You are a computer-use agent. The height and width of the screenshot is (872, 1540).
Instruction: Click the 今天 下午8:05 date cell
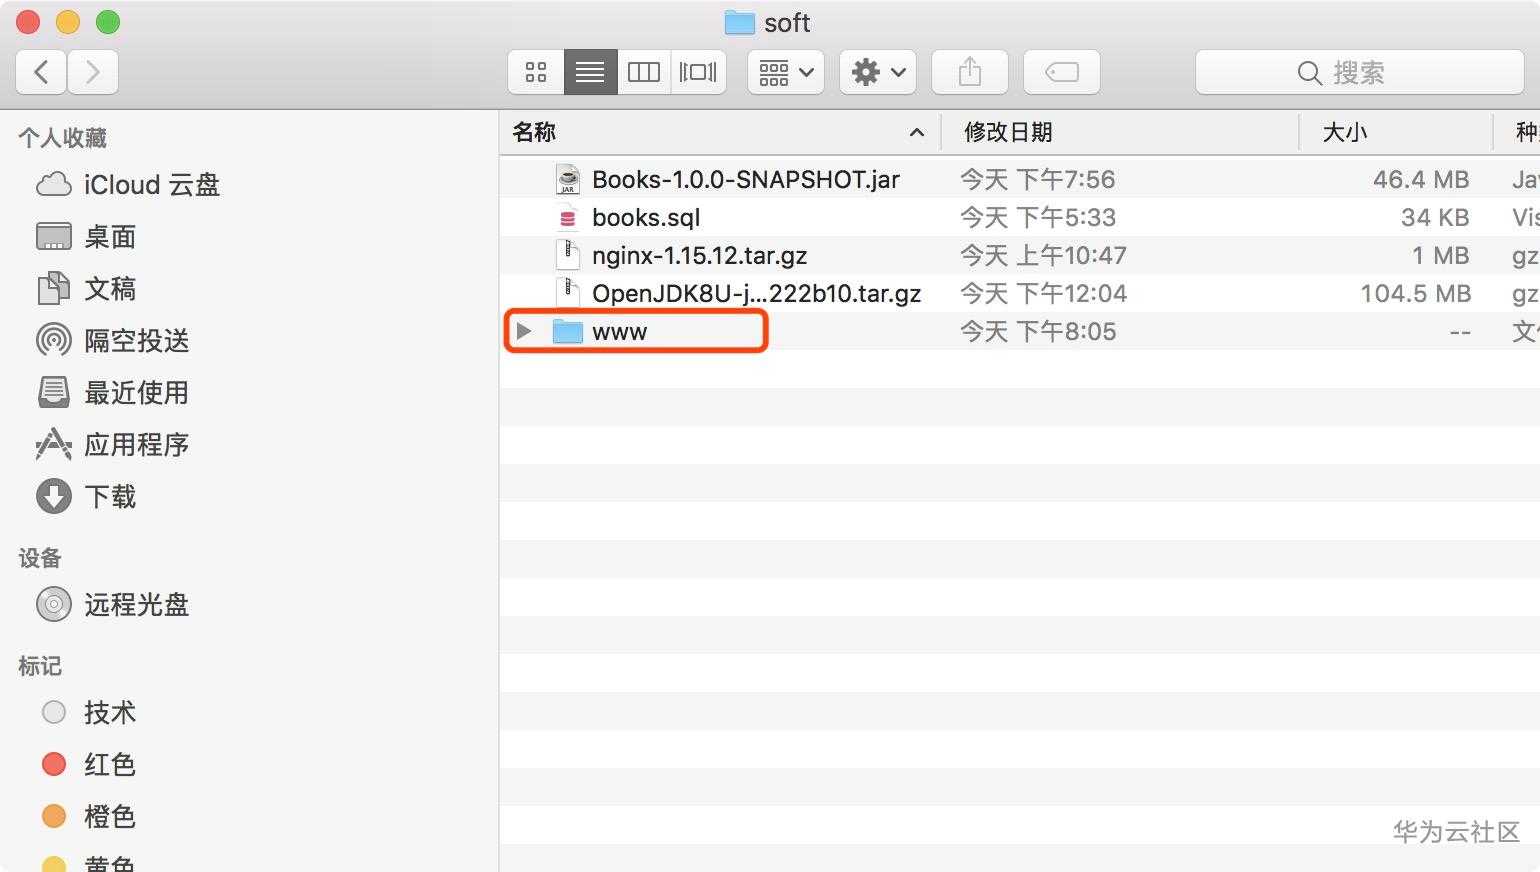click(x=1038, y=331)
